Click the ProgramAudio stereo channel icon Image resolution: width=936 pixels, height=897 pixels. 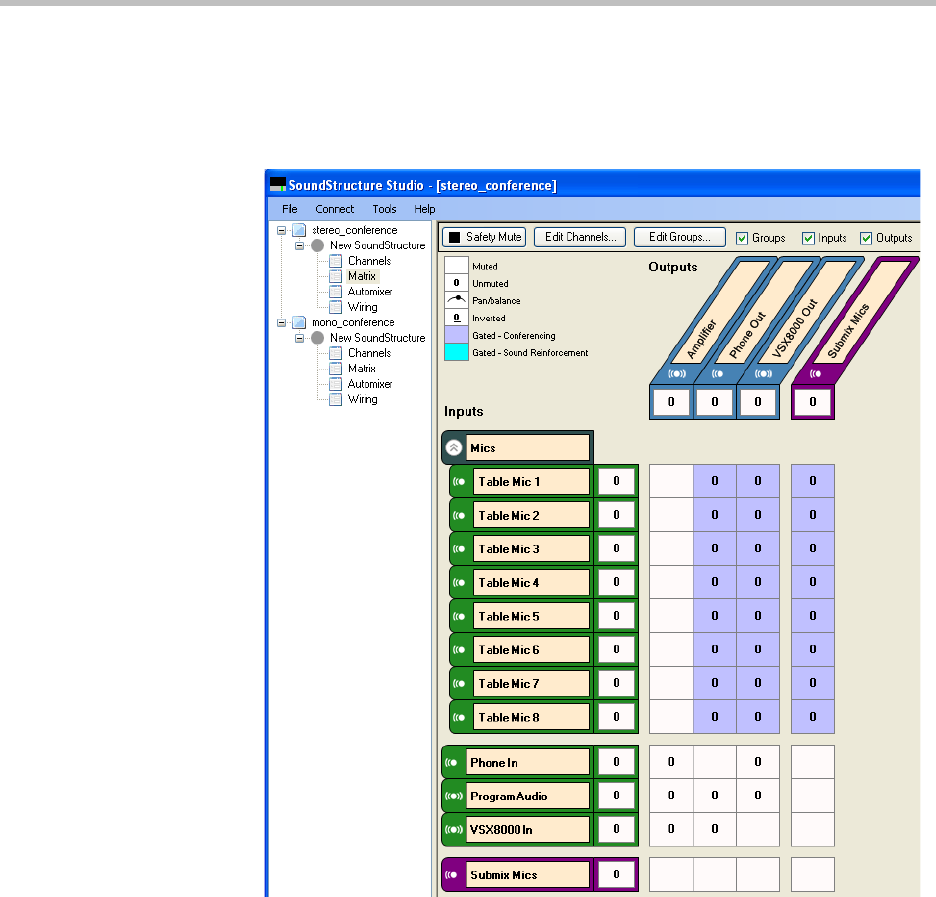coord(453,796)
